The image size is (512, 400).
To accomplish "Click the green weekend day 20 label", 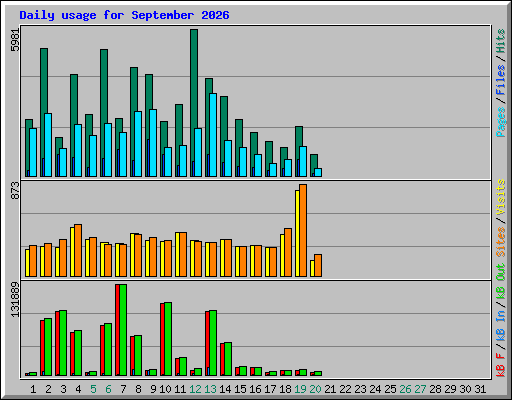I will pyautogui.click(x=315, y=389).
